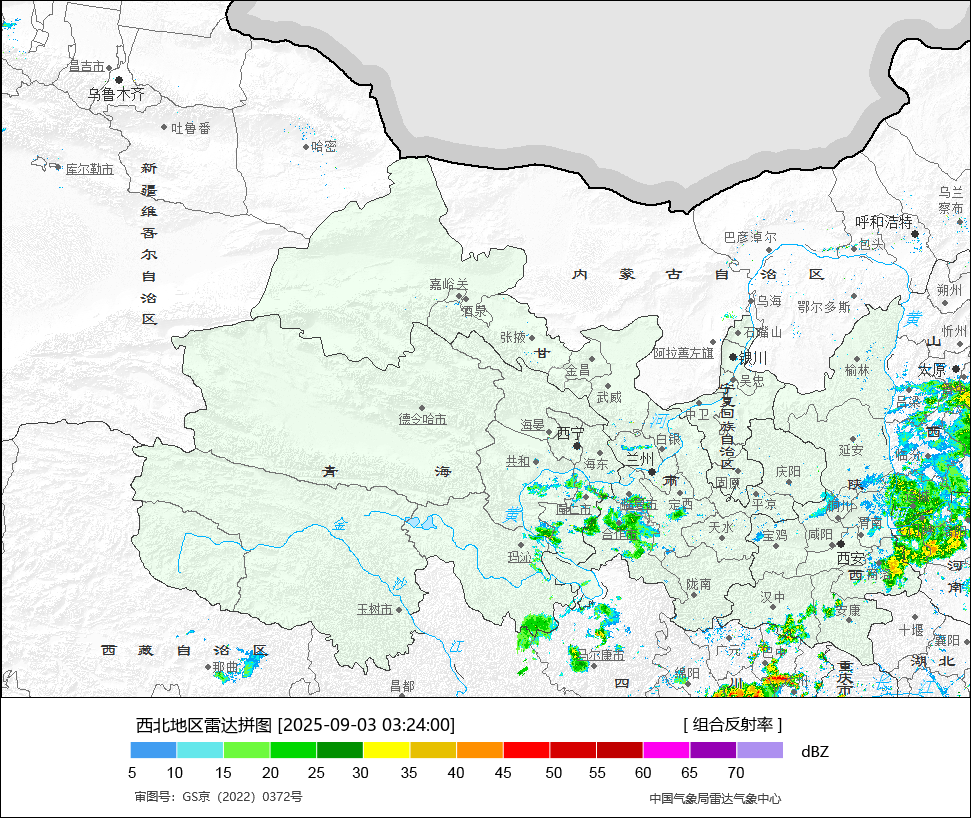Pick the dark yellow 35-40 dBZ swatch
Screen dimensions: 971x818
[433, 750]
